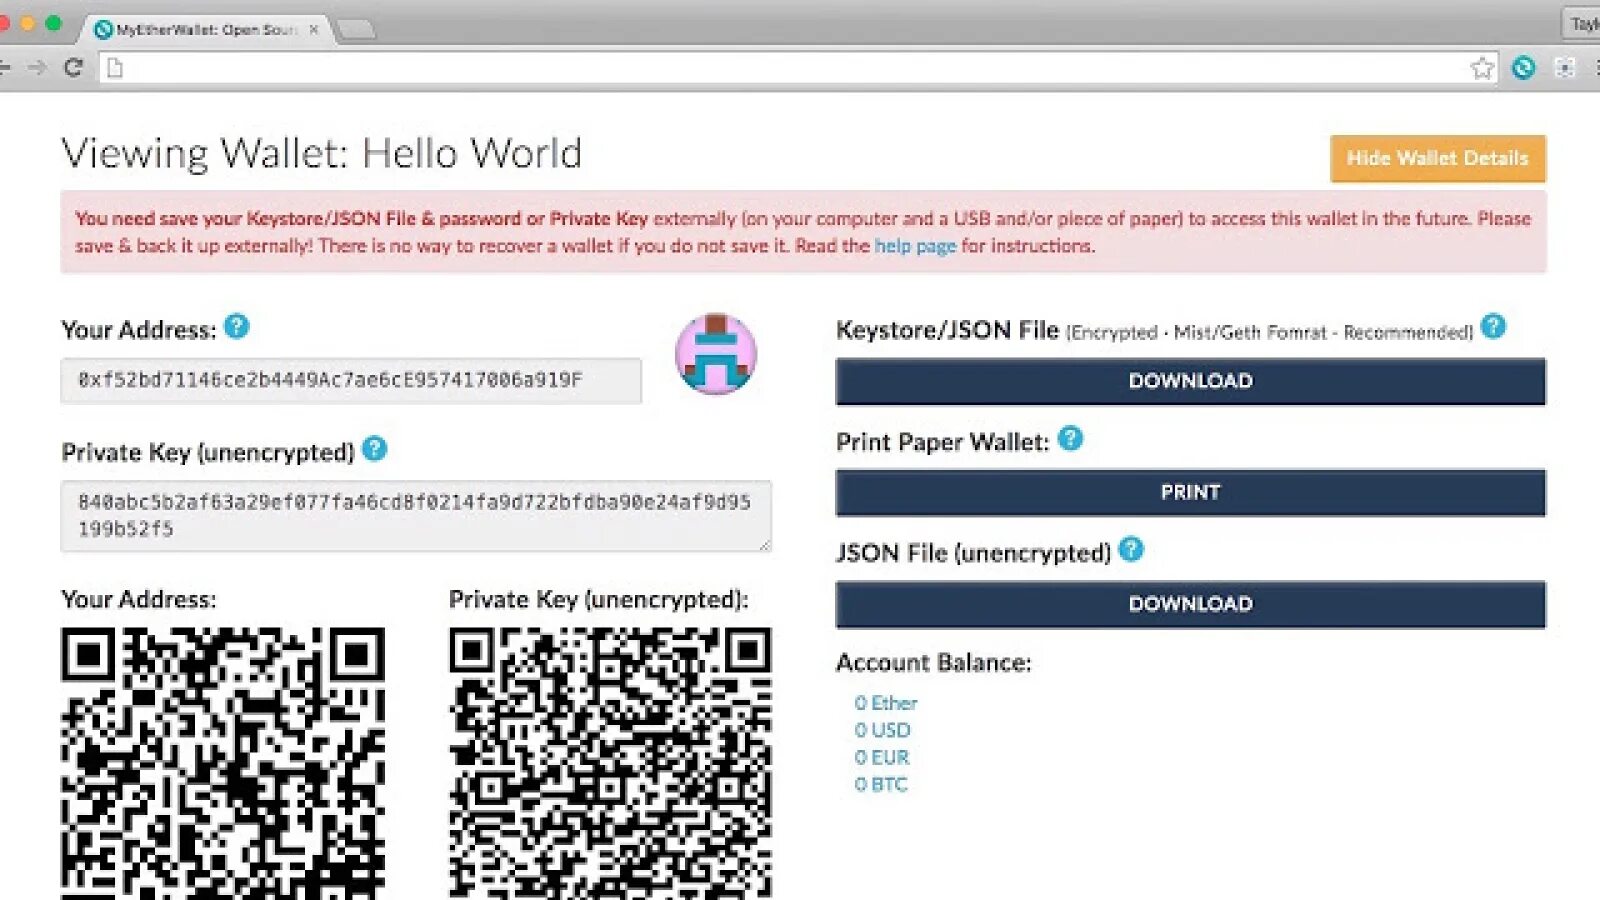Click the Viewing Wallet: Hello World heading
Image resolution: width=1600 pixels, height=900 pixels.
[322, 153]
